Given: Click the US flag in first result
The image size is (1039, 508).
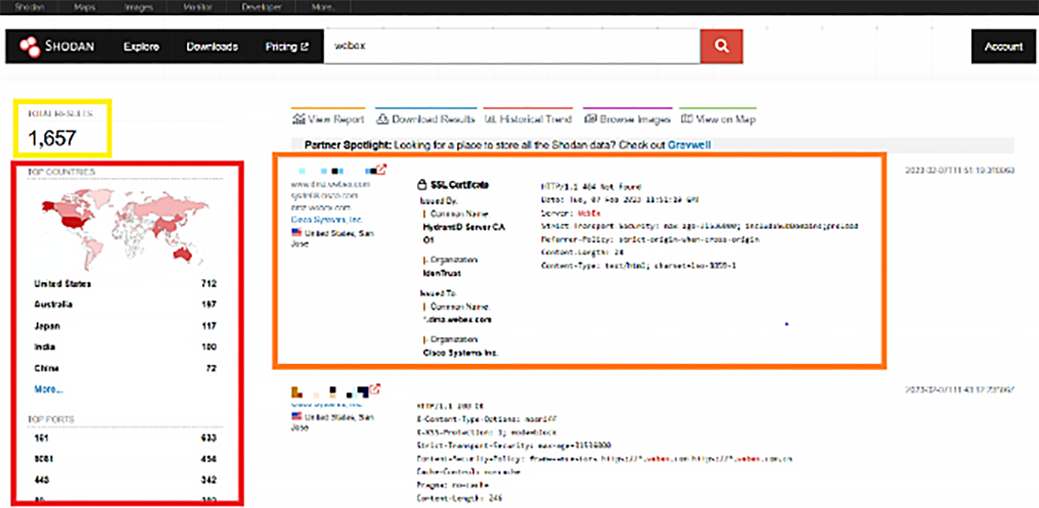Looking at the screenshot, I should pos(296,232).
